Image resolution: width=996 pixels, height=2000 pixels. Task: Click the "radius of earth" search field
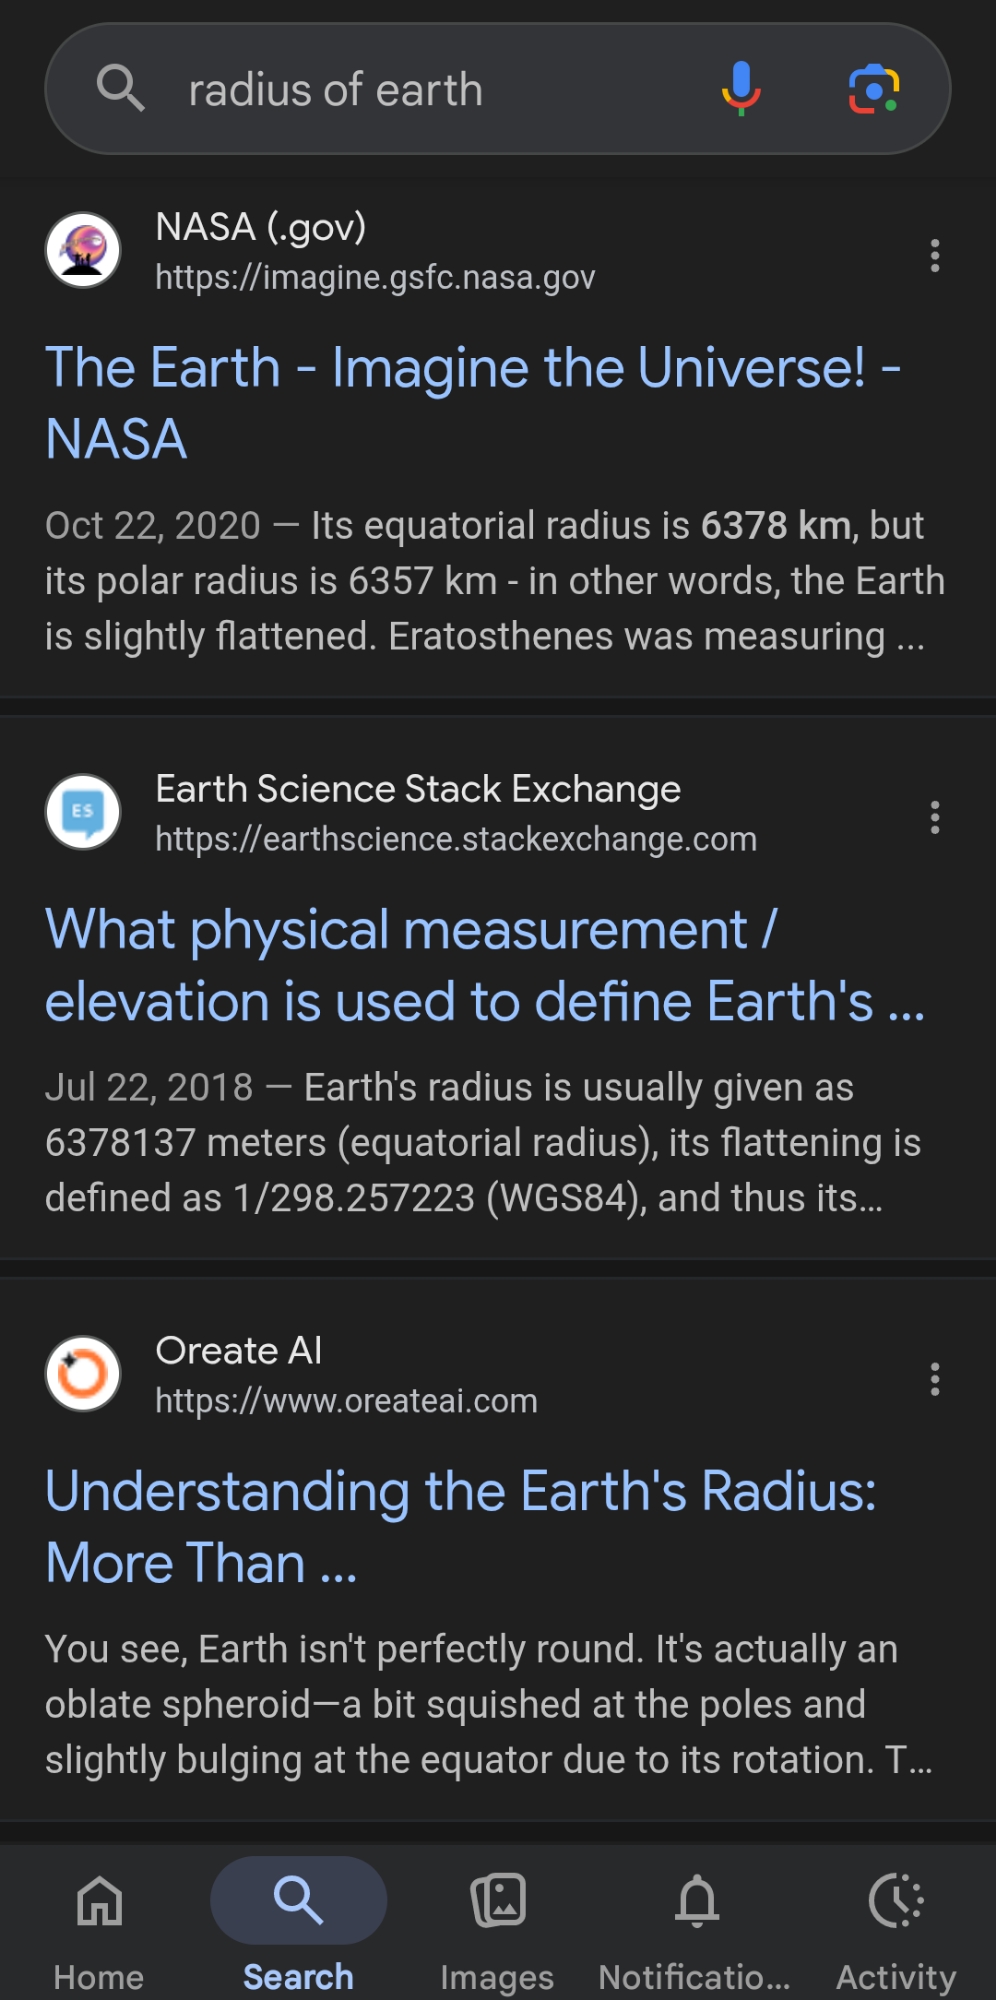(x=400, y=90)
